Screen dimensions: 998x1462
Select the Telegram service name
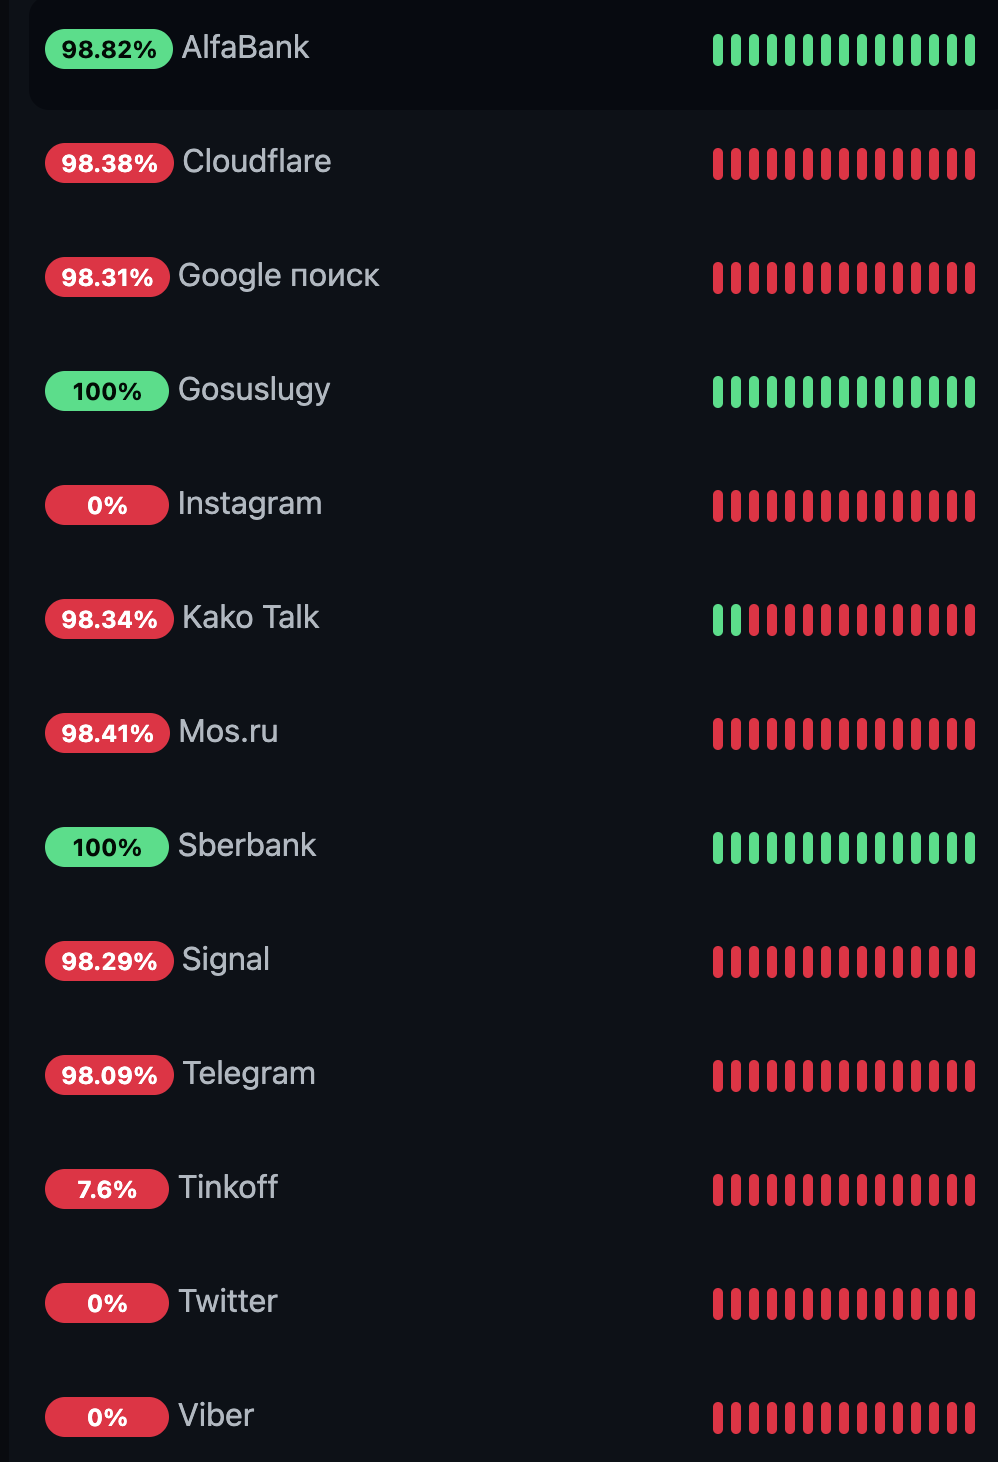(x=249, y=1073)
